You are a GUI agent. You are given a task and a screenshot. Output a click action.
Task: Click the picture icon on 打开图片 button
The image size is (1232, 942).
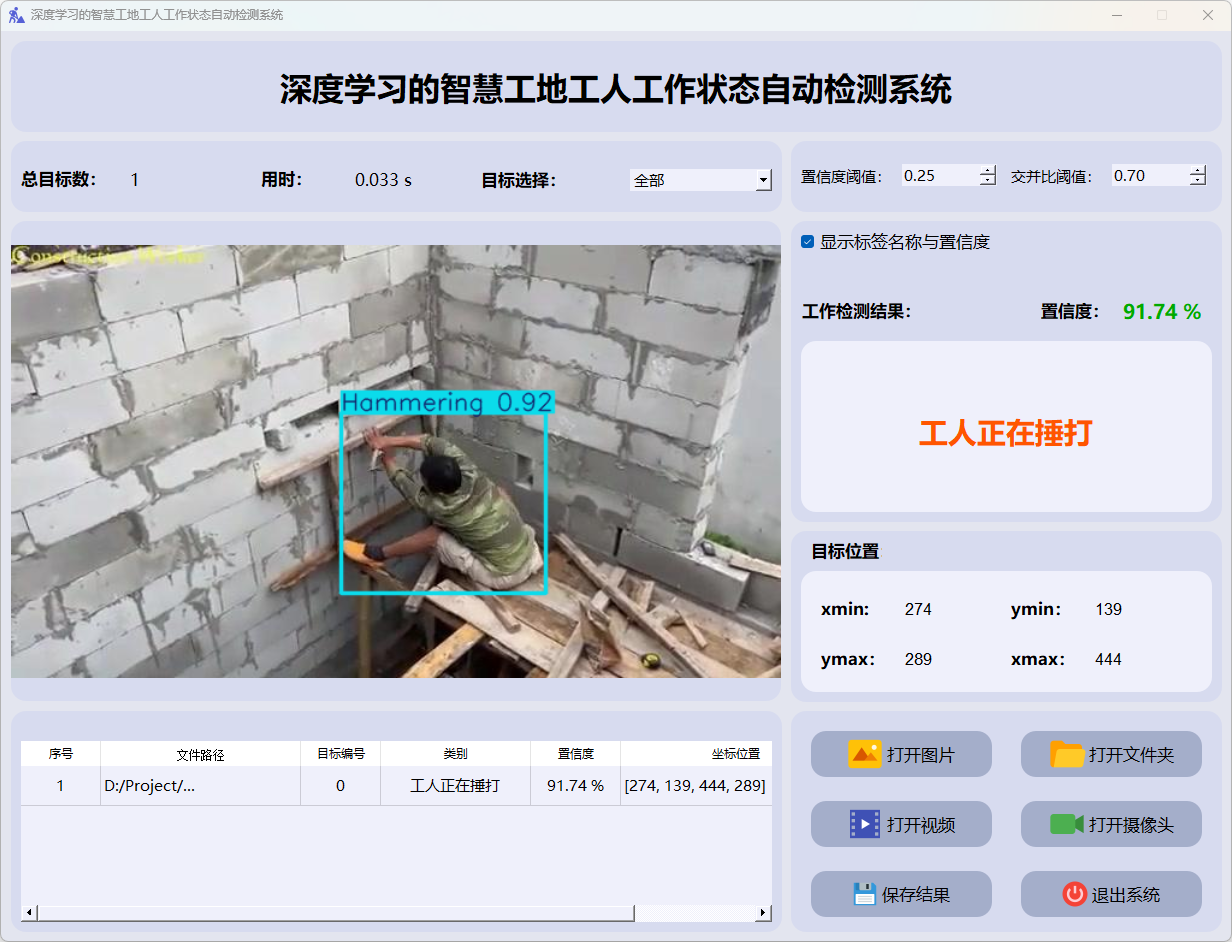tap(864, 754)
